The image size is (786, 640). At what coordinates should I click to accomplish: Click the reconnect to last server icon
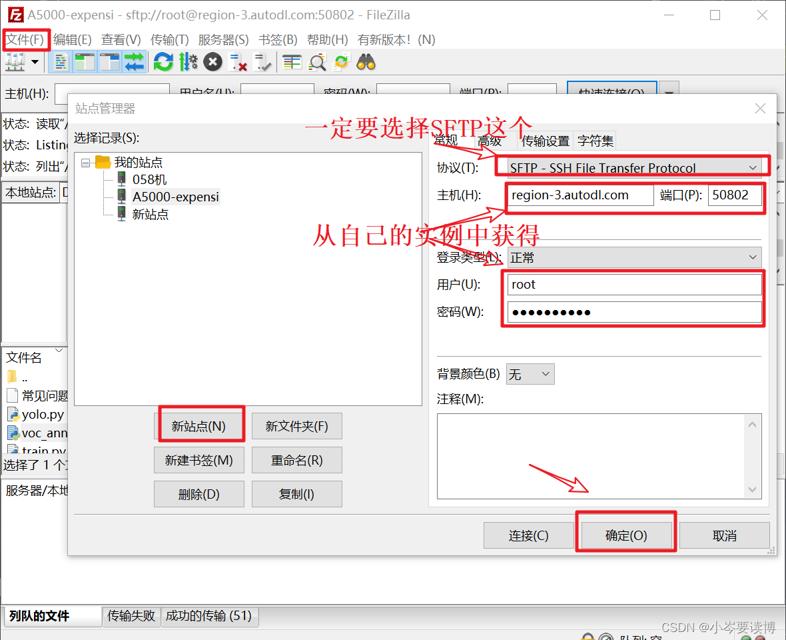263,63
